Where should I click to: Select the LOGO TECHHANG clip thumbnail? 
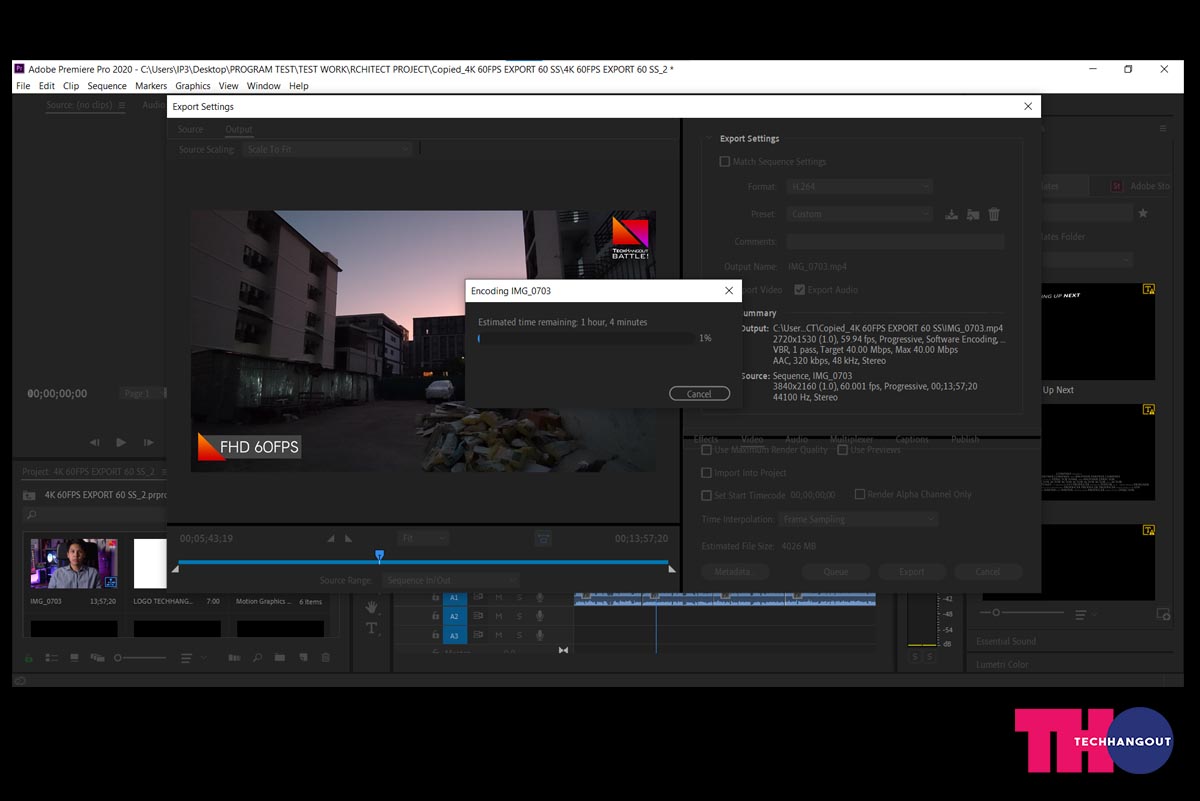pyautogui.click(x=150, y=564)
